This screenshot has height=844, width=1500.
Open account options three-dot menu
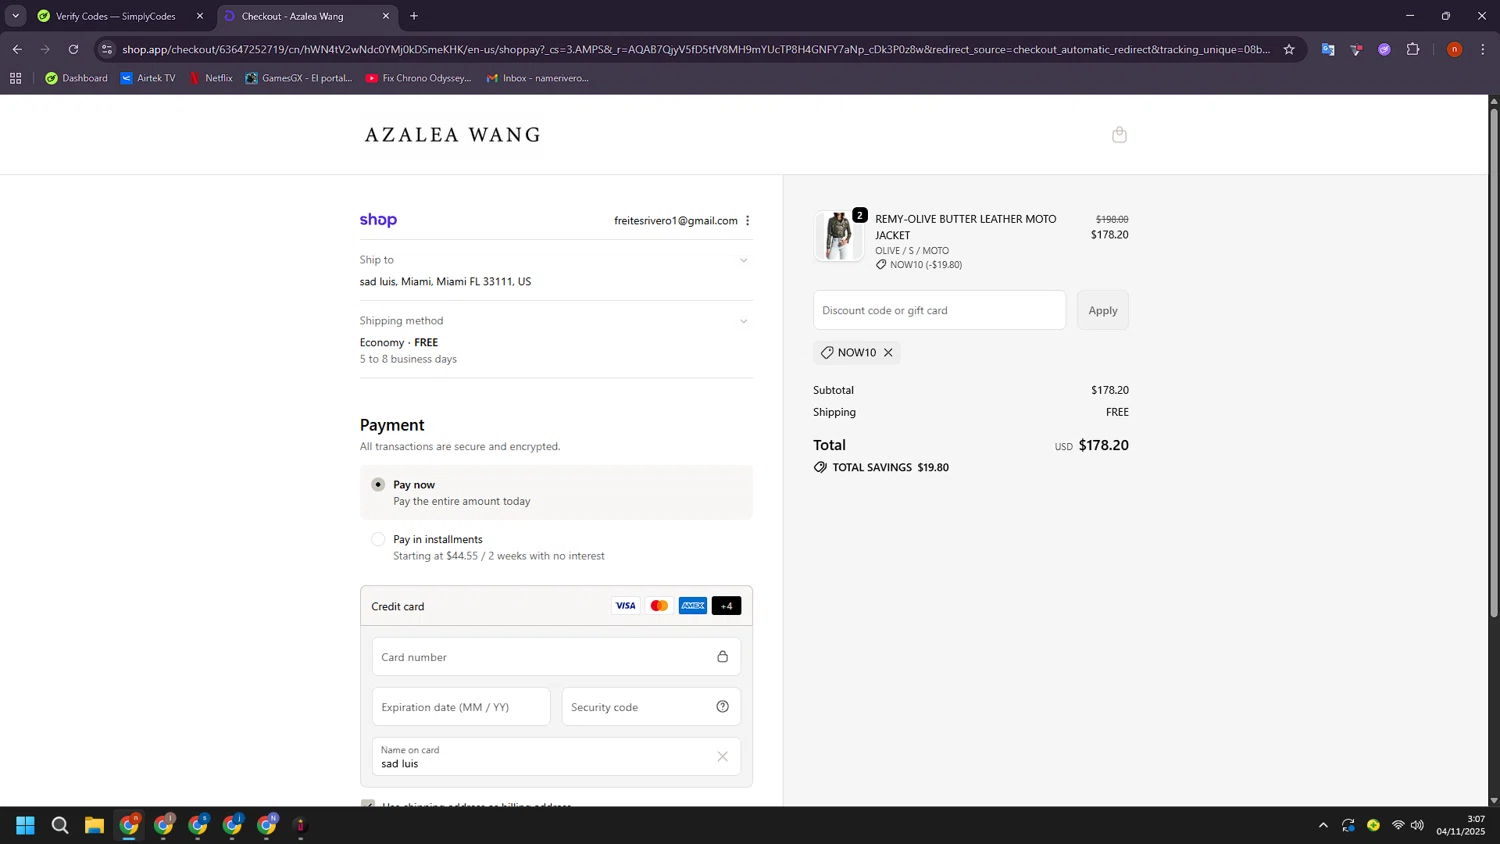[747, 221]
